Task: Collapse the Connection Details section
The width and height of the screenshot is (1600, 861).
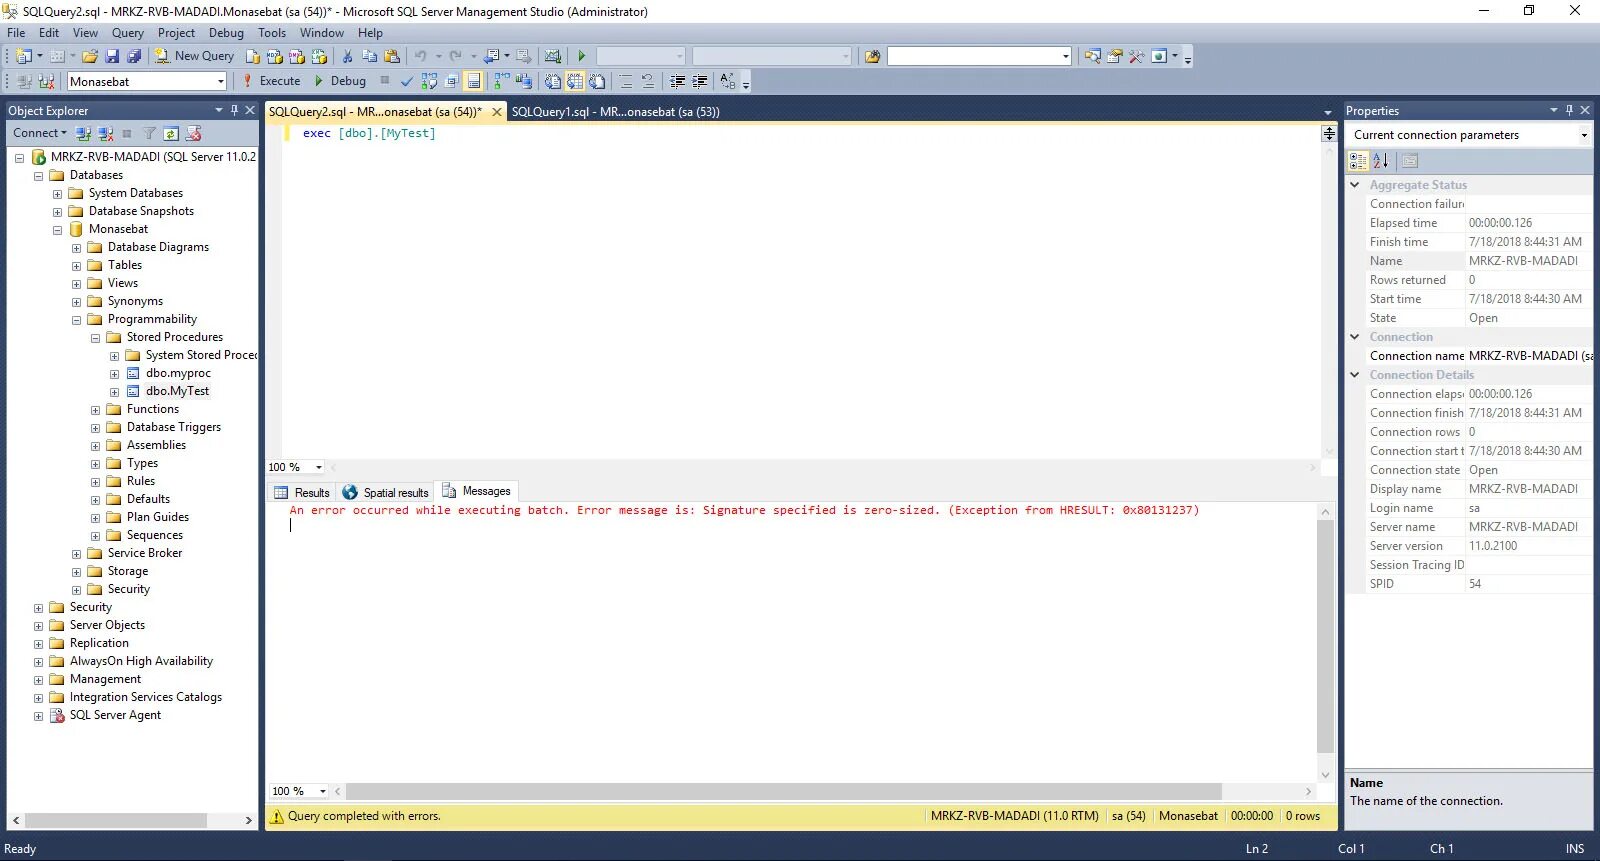Action: [1355, 375]
